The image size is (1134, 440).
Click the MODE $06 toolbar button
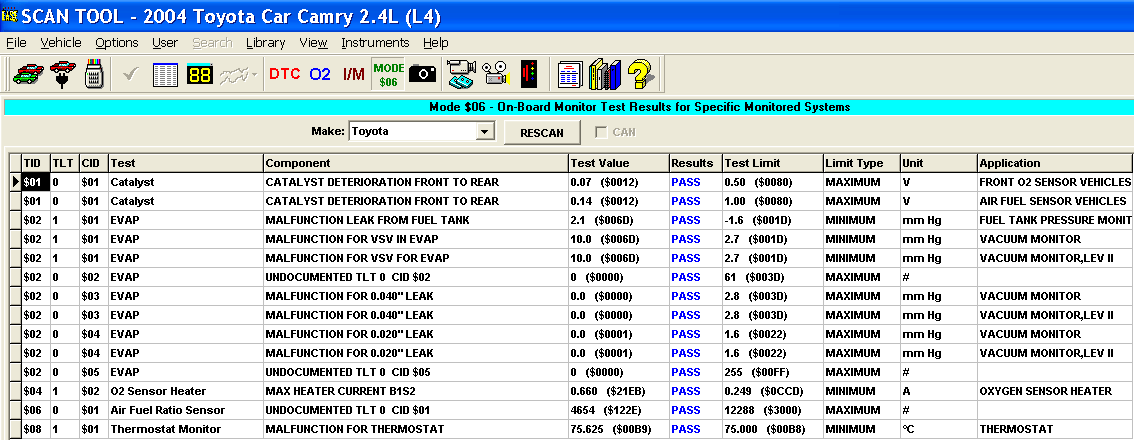[x=388, y=74]
